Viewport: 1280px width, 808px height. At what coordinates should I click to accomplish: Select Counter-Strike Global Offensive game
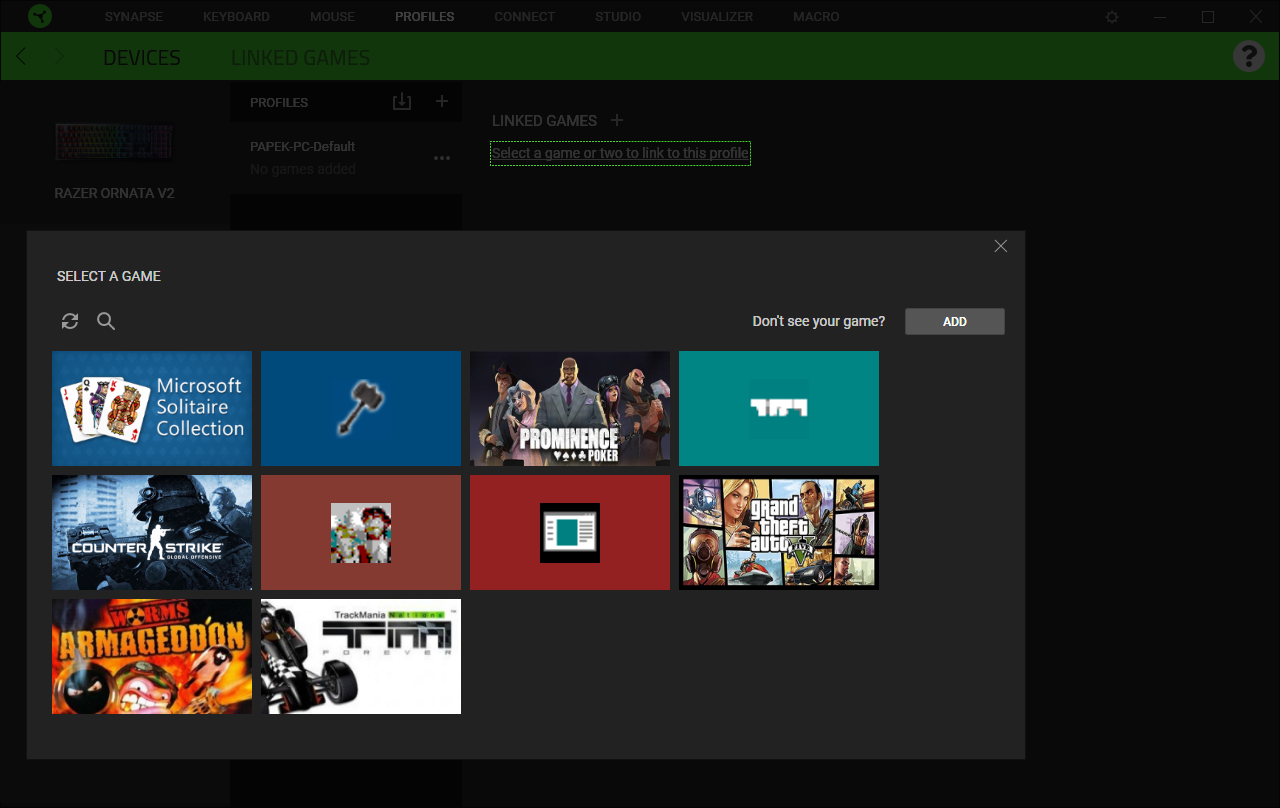(152, 532)
